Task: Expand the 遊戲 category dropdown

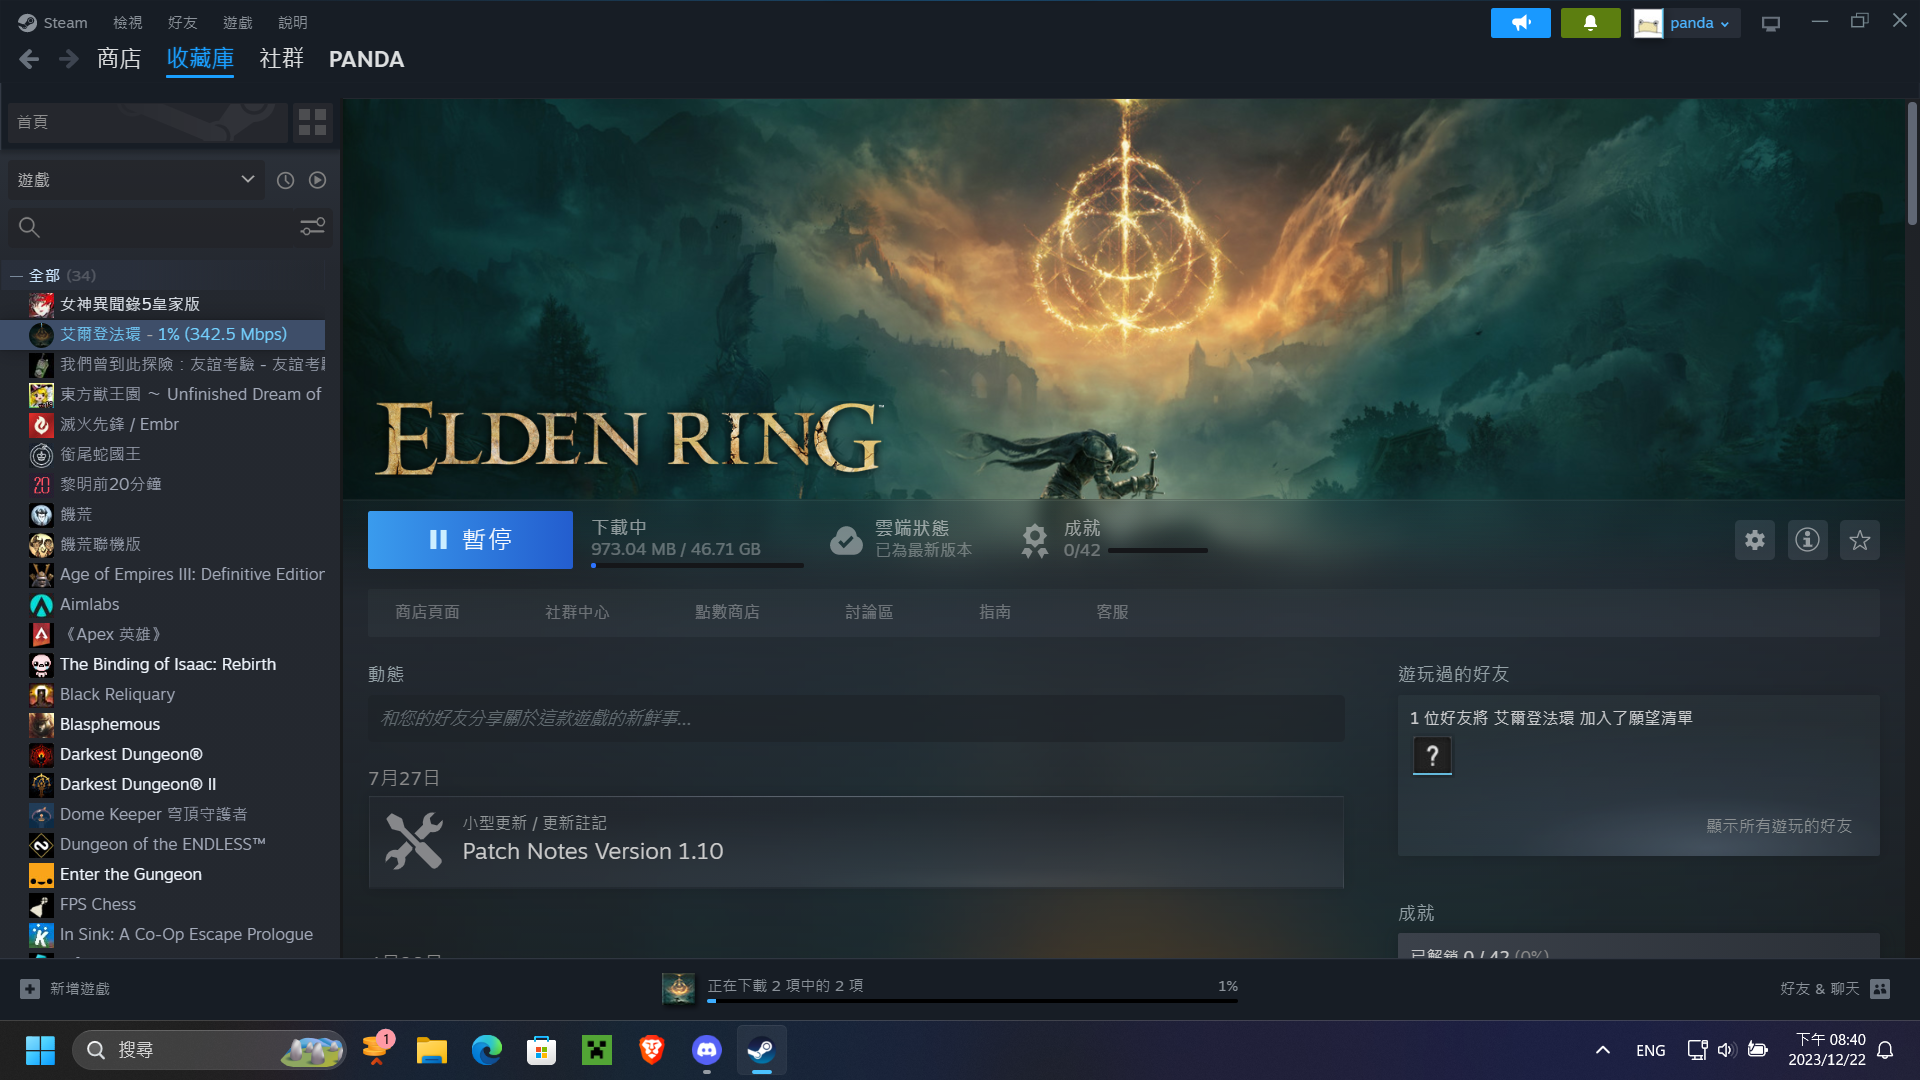Action: click(247, 180)
